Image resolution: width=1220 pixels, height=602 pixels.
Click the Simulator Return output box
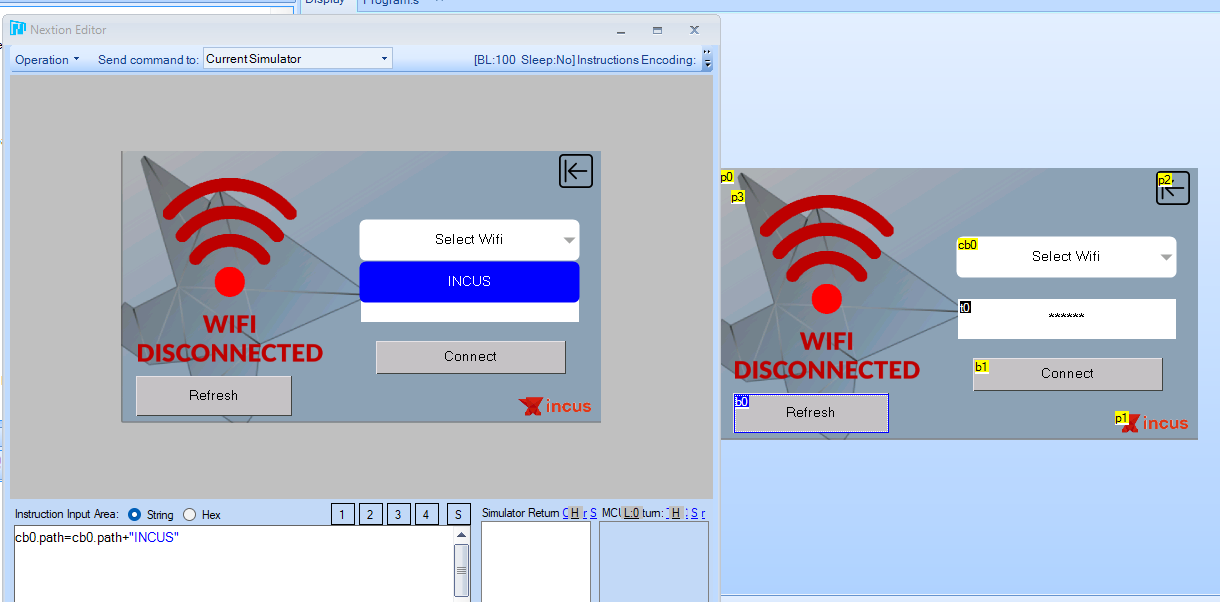[x=536, y=561]
